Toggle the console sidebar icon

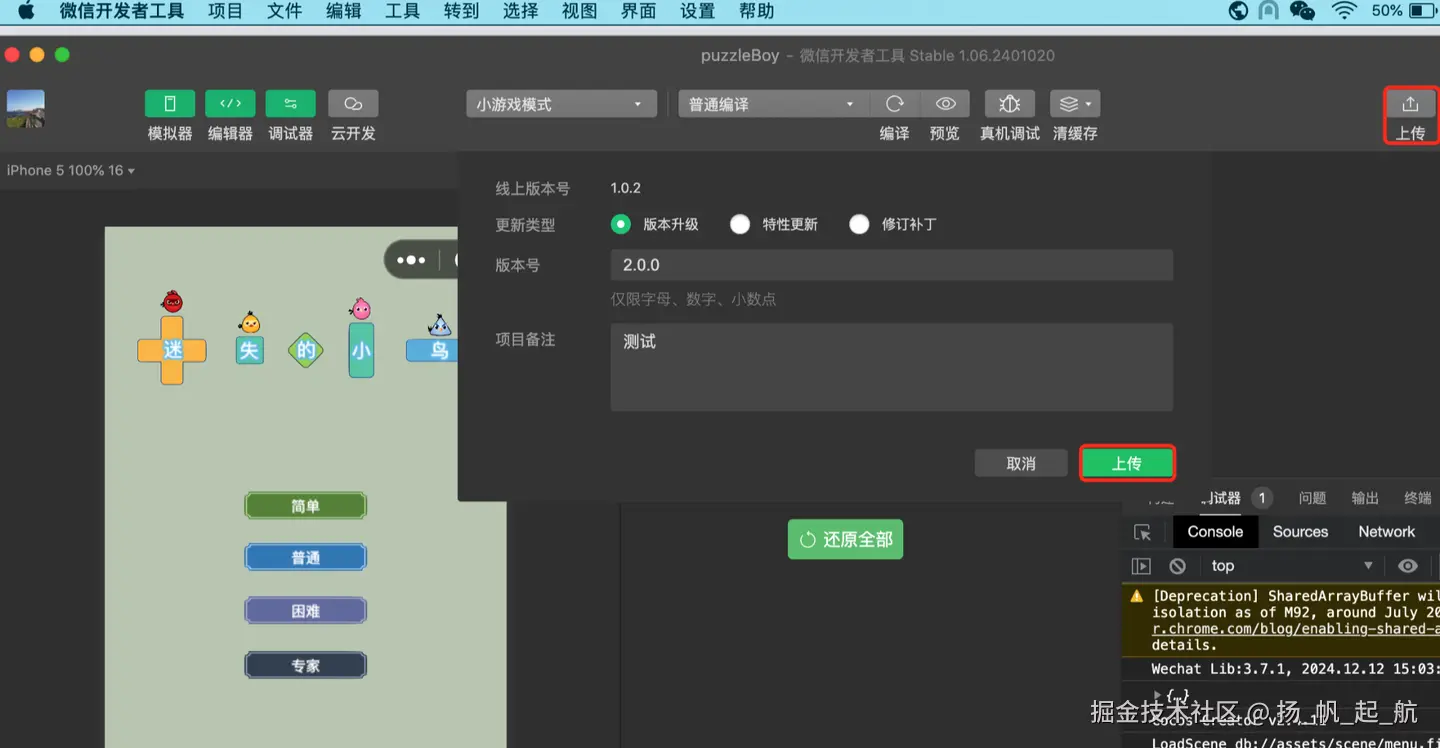click(x=1141, y=566)
